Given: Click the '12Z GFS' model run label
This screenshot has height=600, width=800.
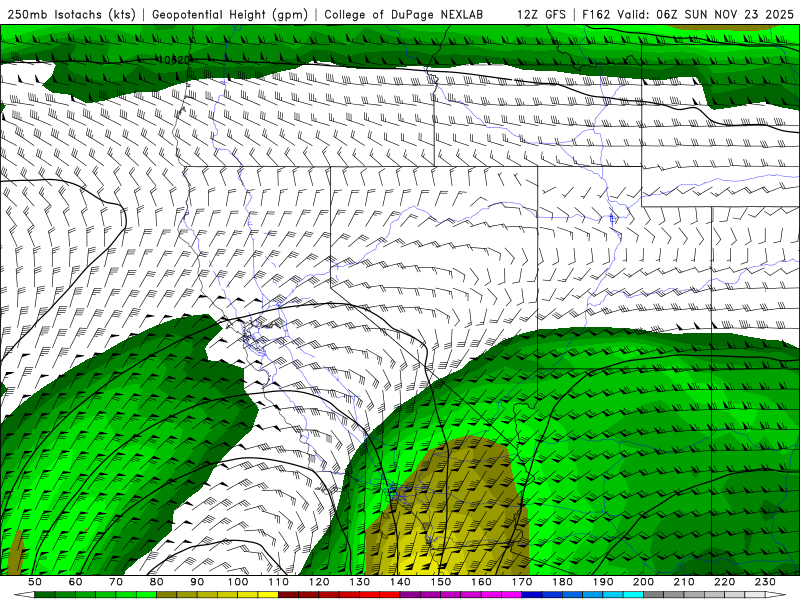Looking at the screenshot, I should tap(541, 14).
